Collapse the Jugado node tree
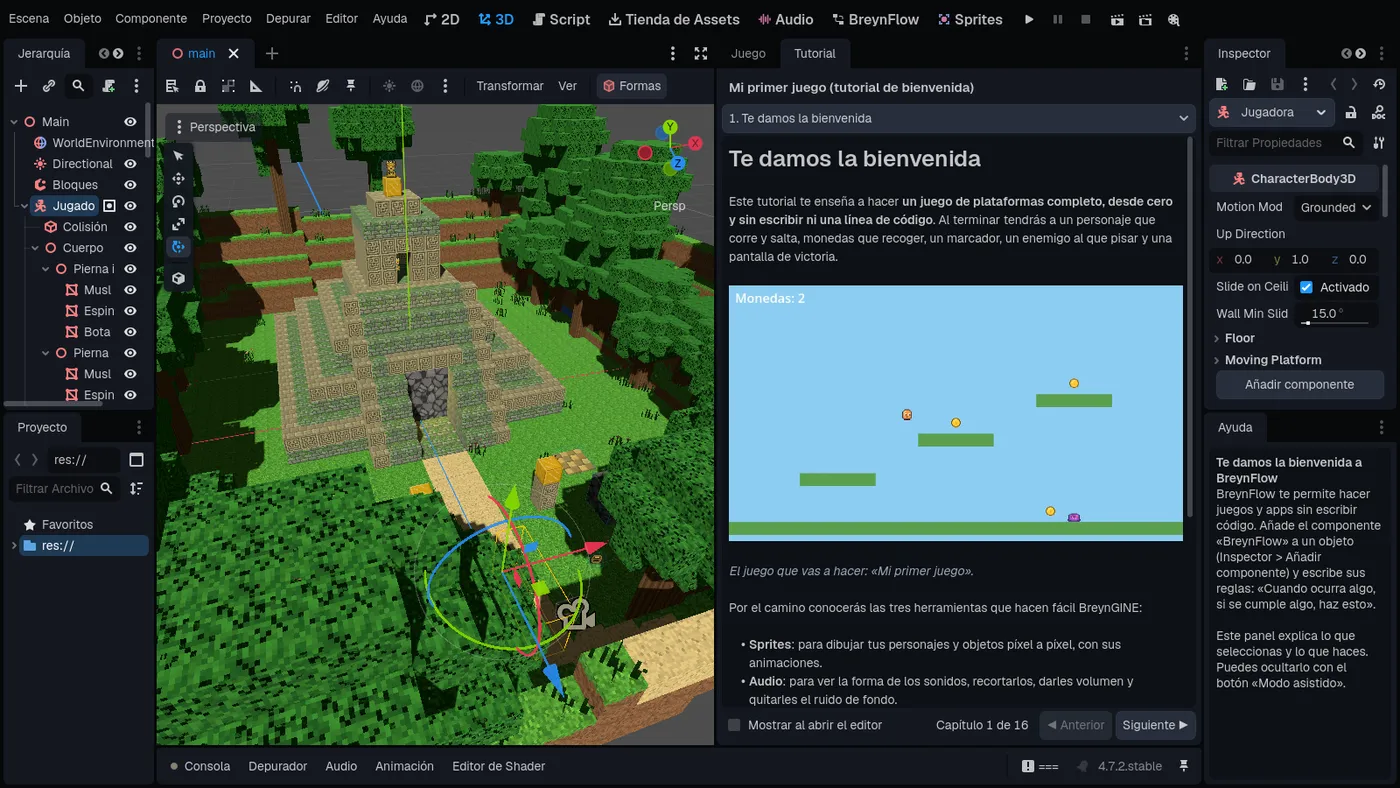The image size is (1400, 788). click(25, 206)
